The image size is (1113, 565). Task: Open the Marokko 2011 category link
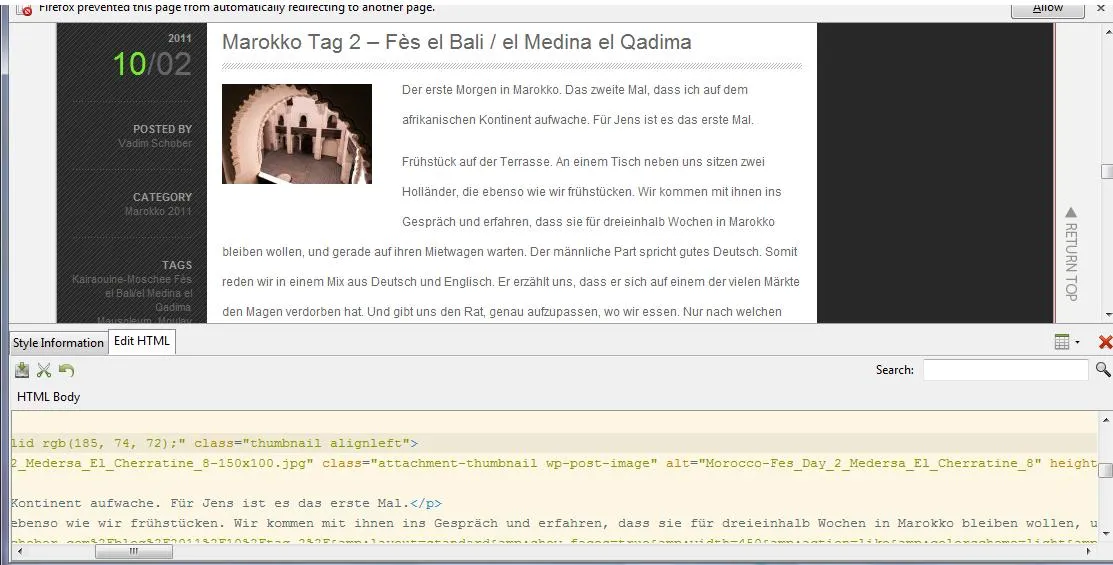pos(158,212)
